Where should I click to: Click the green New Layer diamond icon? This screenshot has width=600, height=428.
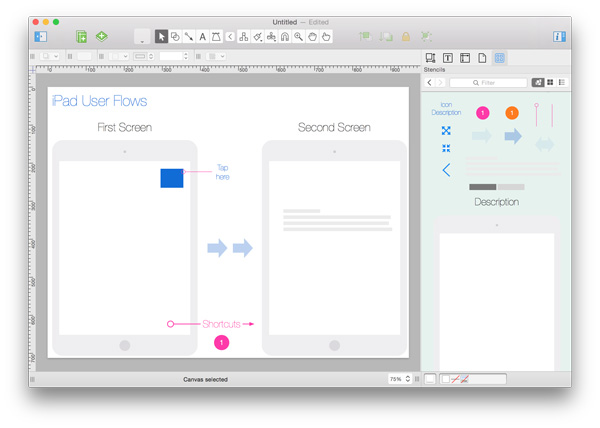pos(101,36)
